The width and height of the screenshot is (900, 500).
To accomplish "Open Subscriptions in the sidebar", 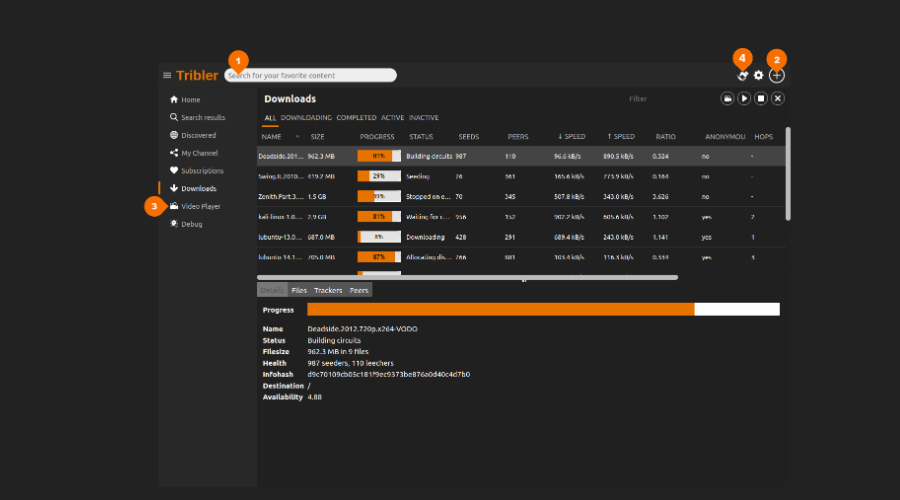I will tap(202, 171).
